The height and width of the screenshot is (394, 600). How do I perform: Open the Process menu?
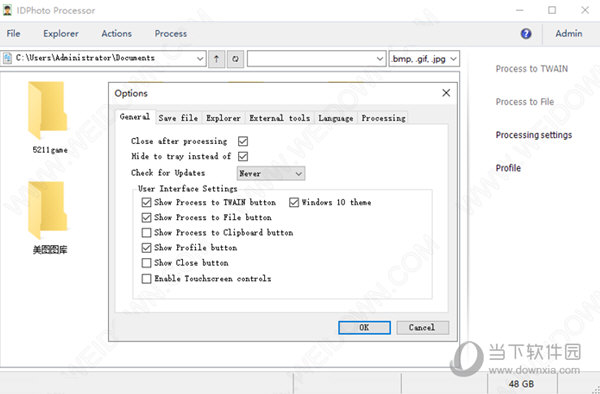171,34
